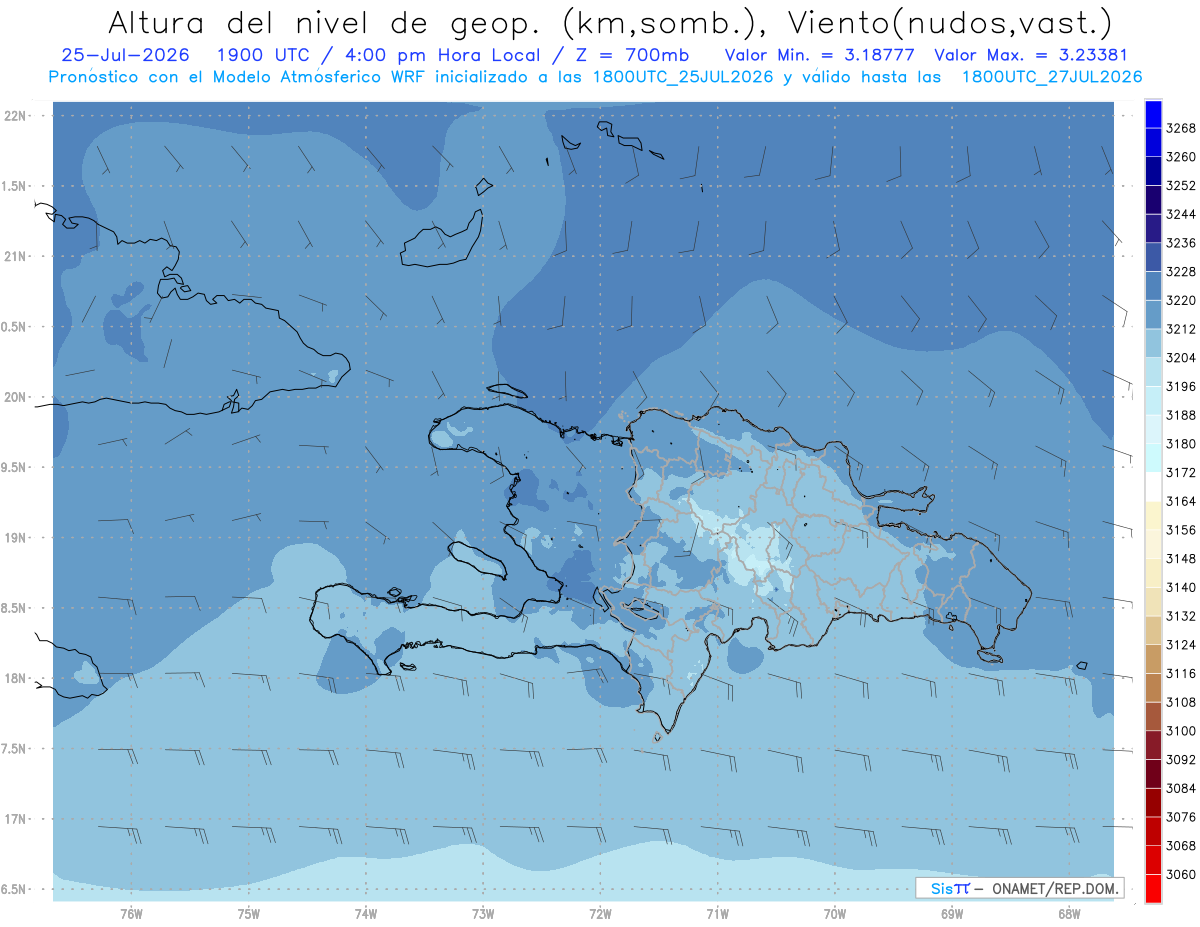This screenshot has width=1200, height=927.
Task: Click the '3236' colorbar value label
Action: 1181,243
